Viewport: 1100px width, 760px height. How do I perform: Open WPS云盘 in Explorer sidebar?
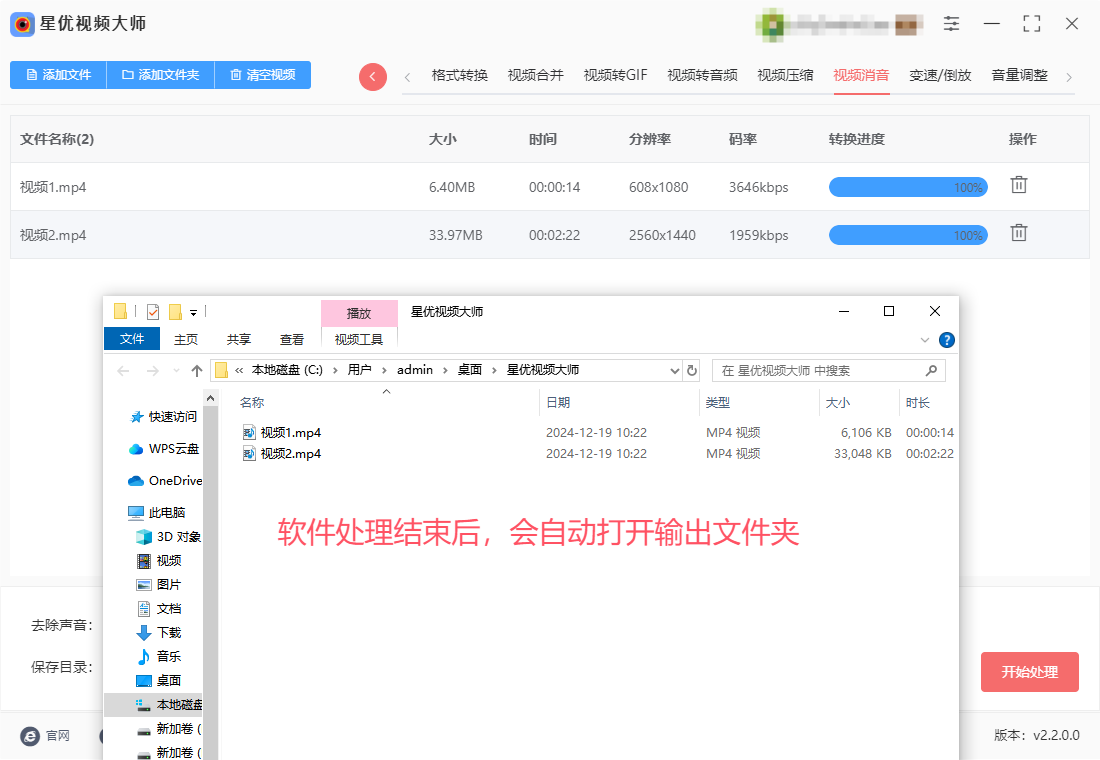click(x=164, y=449)
